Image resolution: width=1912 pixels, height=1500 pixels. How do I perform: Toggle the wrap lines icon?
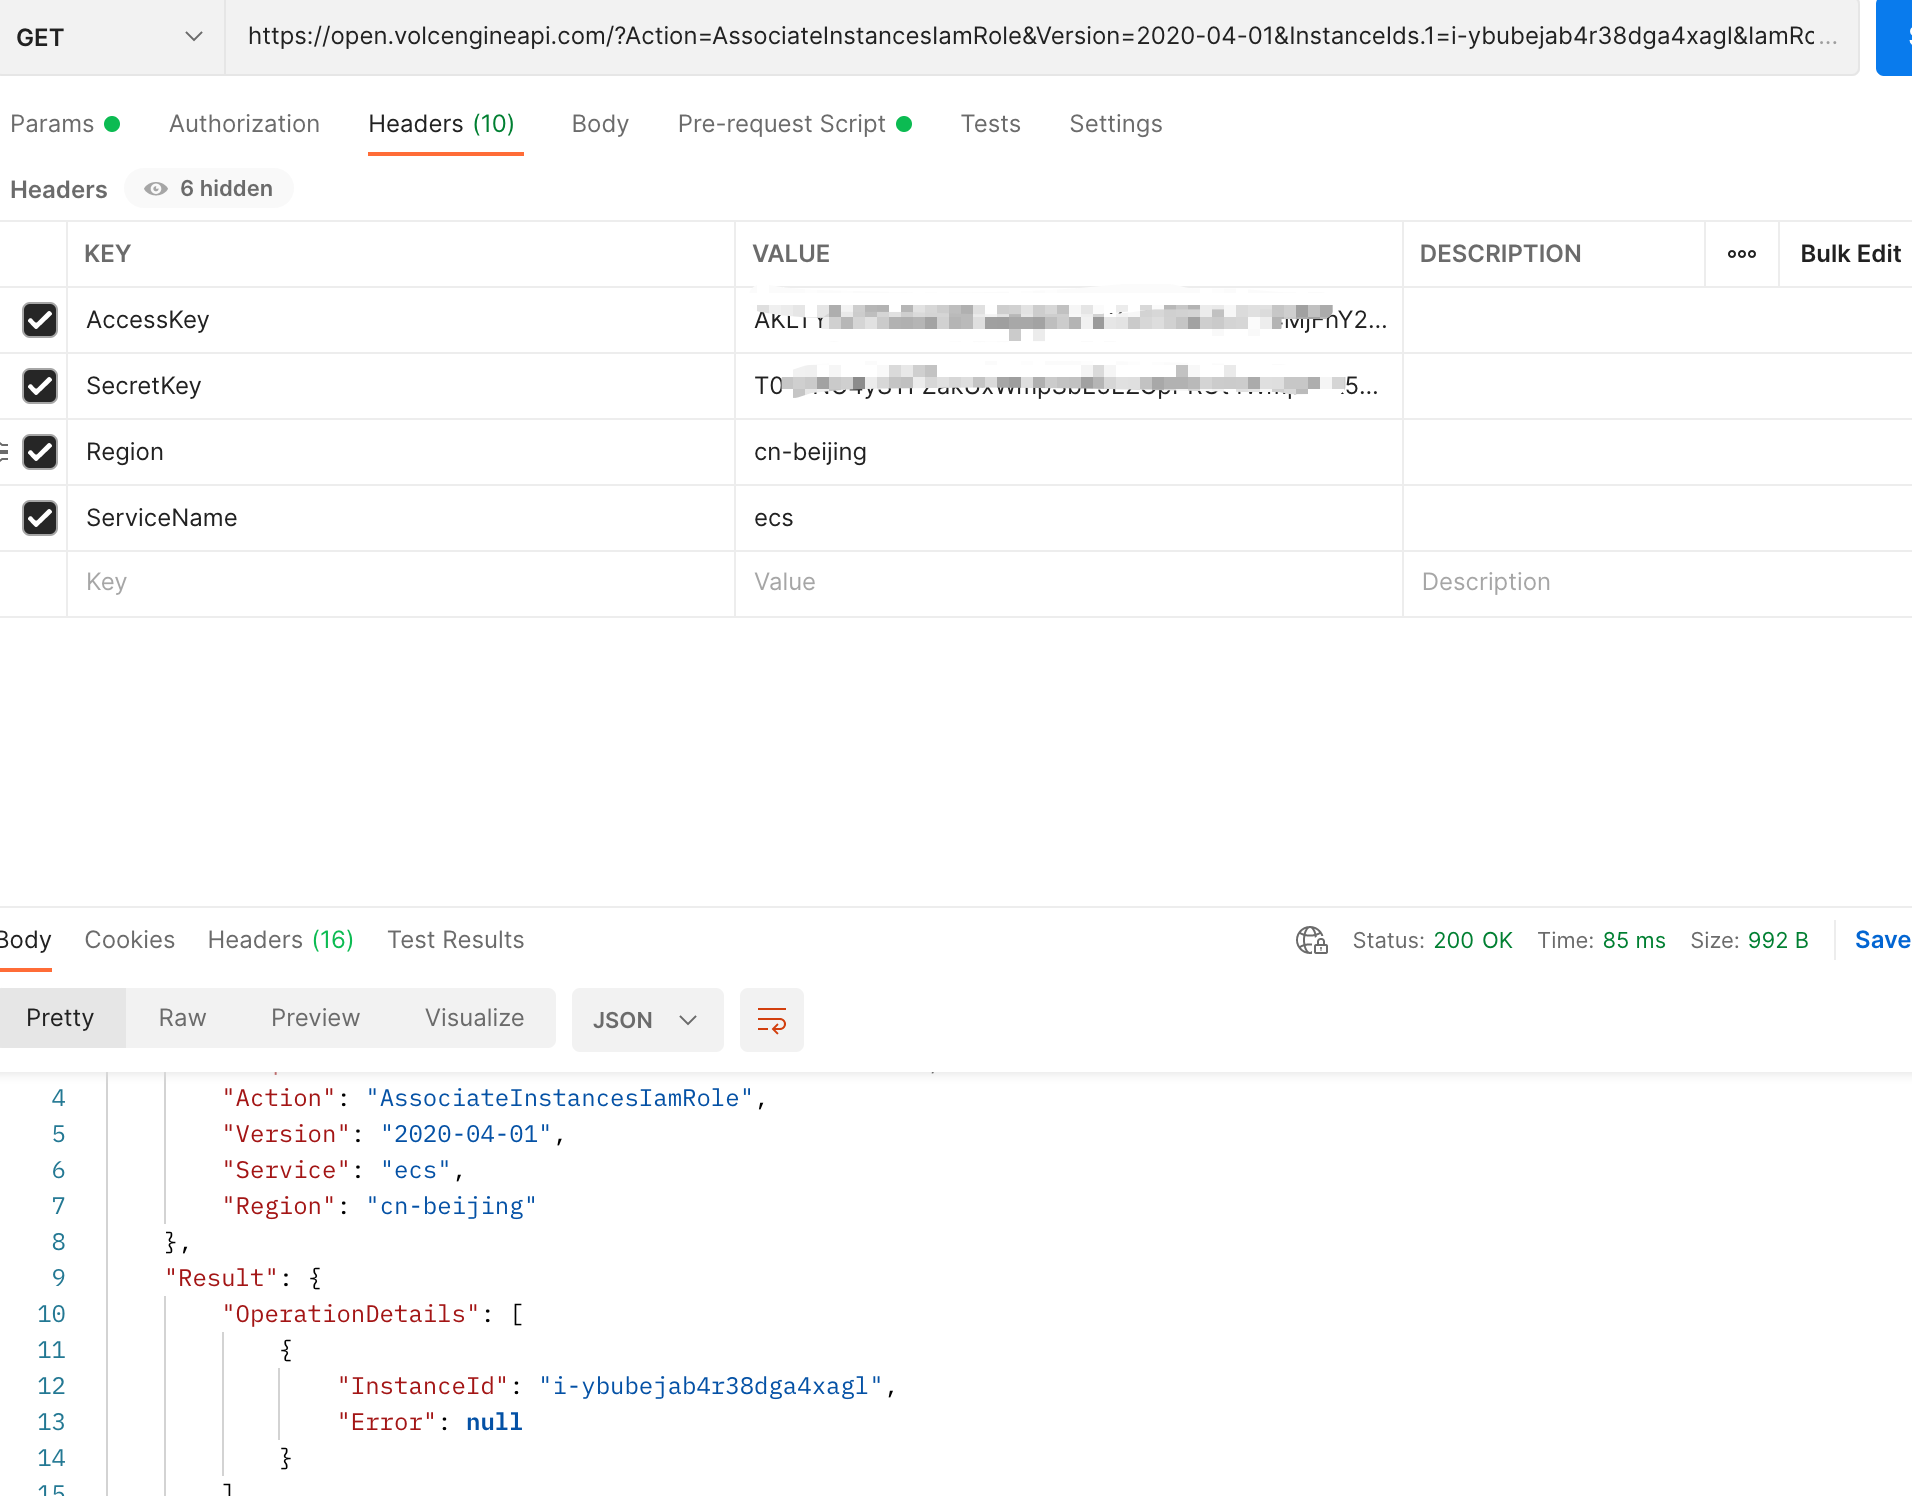coord(771,1020)
